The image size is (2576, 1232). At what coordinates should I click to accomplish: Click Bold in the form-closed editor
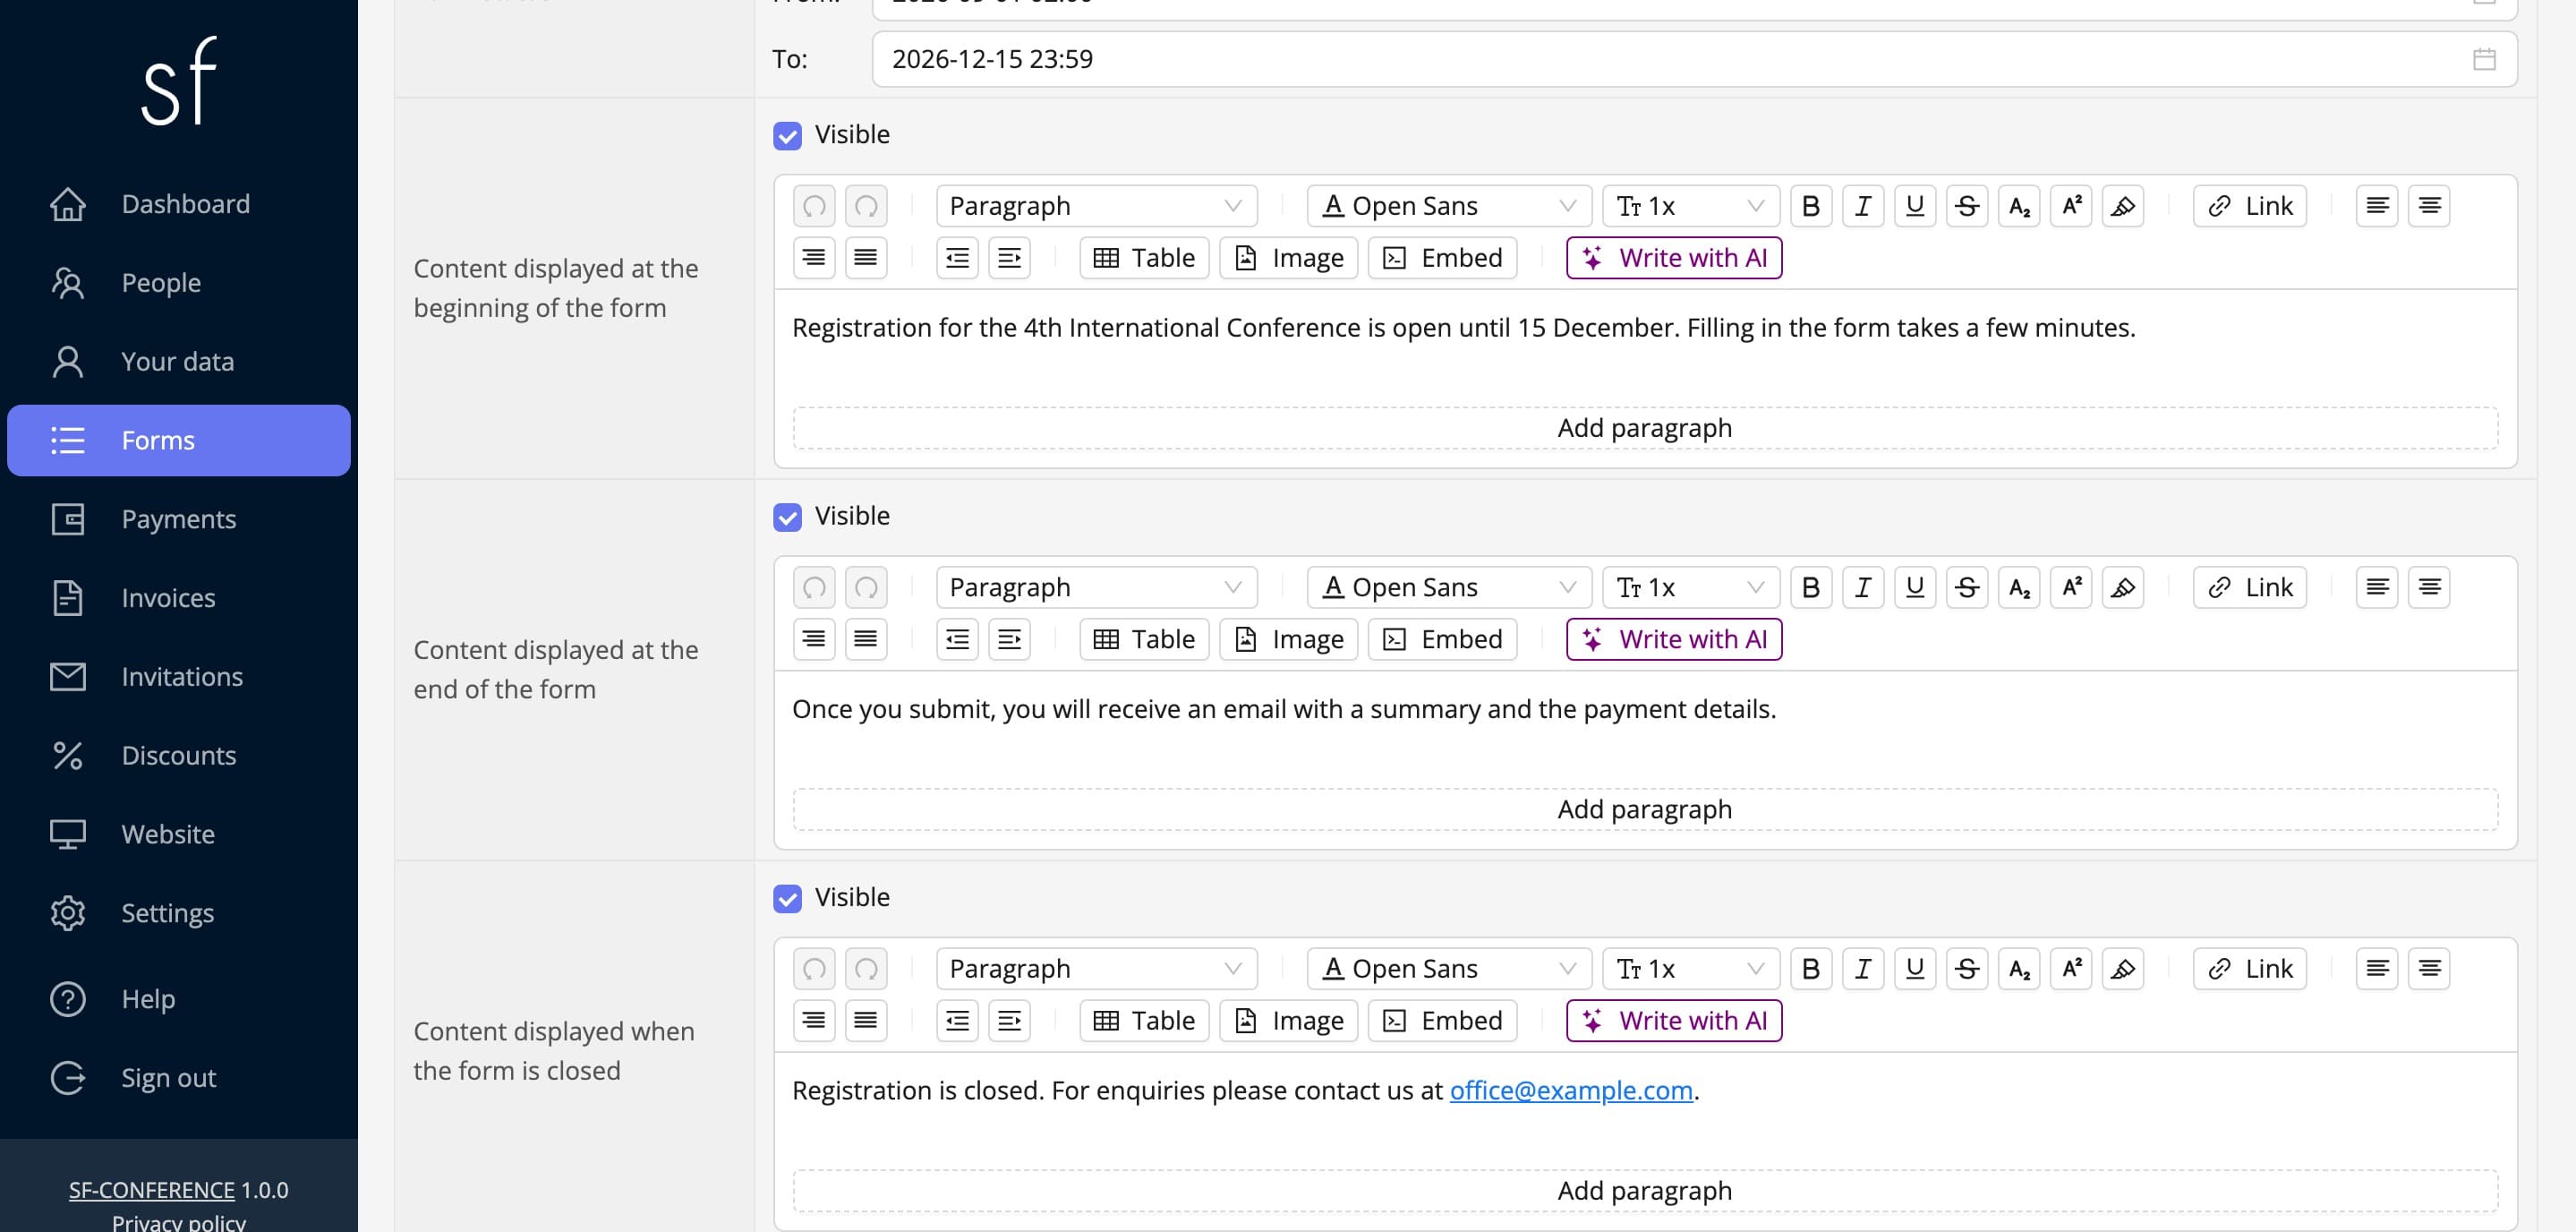1811,969
